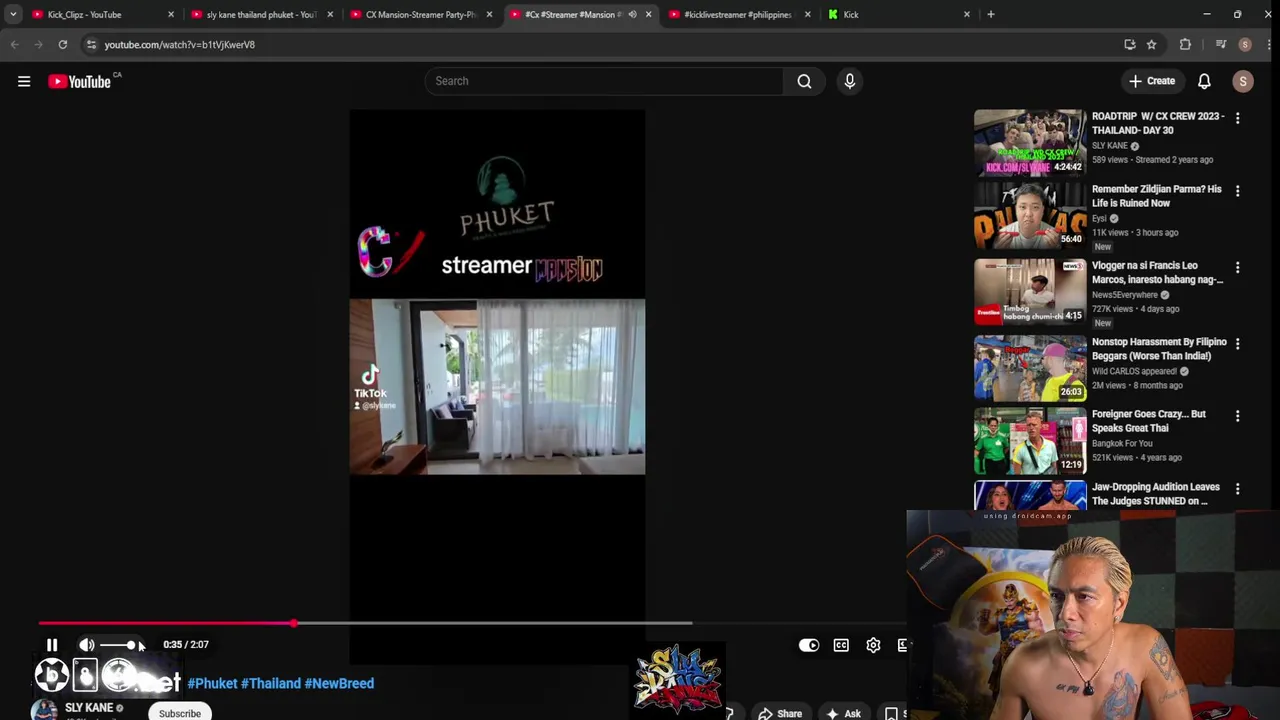Open the #Thailand hashtag link
This screenshot has width=1280, height=720.
click(x=270, y=683)
